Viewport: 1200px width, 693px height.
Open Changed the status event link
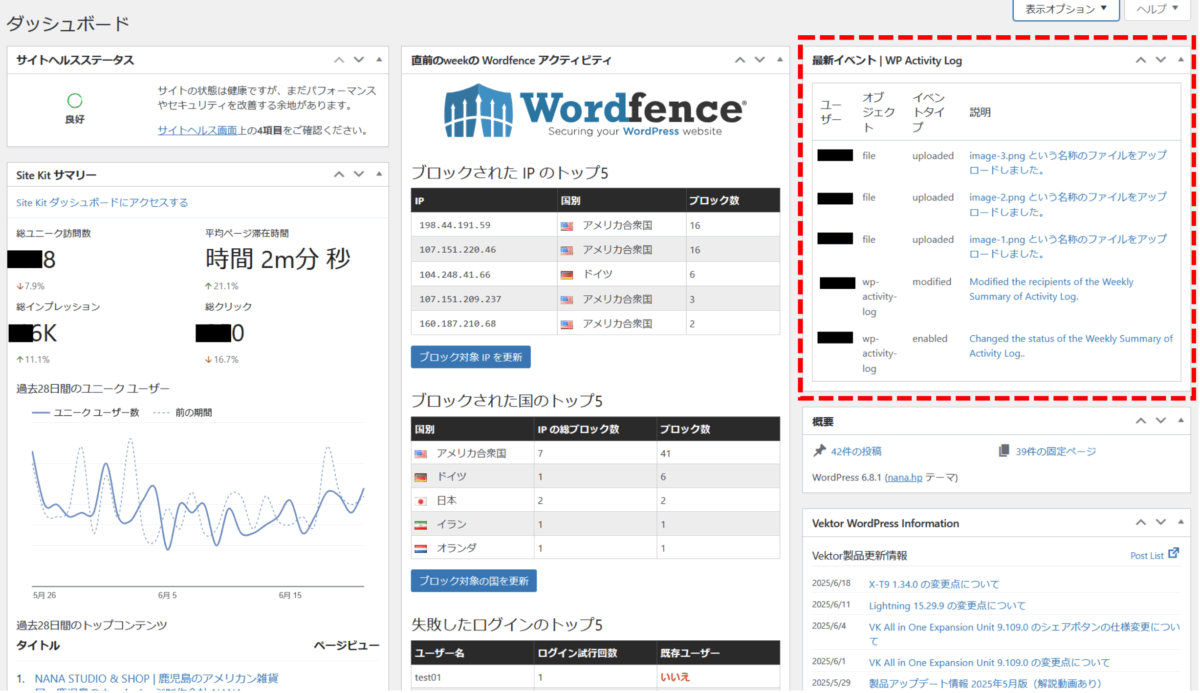(1071, 345)
